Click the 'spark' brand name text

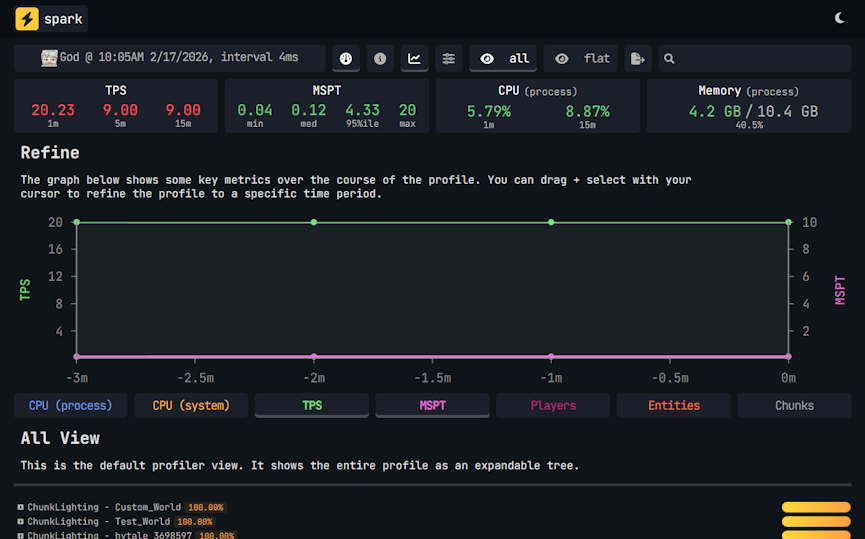[63, 19]
